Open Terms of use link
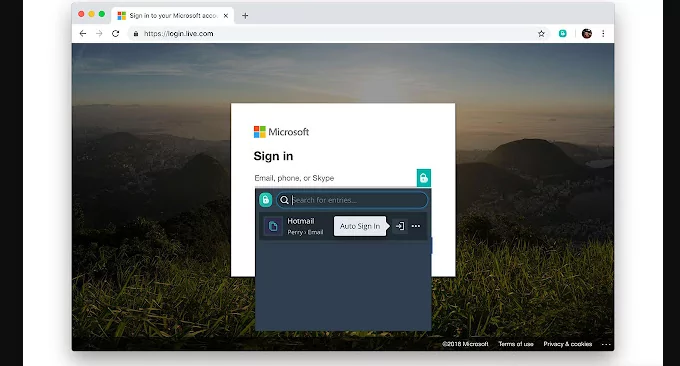 point(516,344)
